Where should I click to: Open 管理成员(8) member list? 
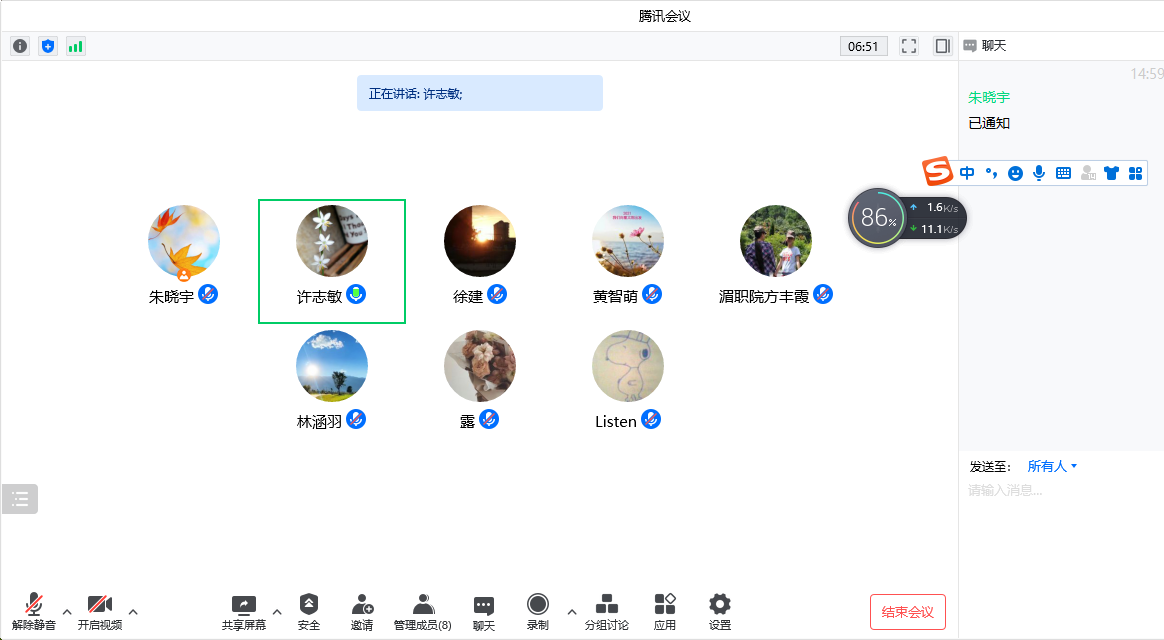[x=422, y=611]
